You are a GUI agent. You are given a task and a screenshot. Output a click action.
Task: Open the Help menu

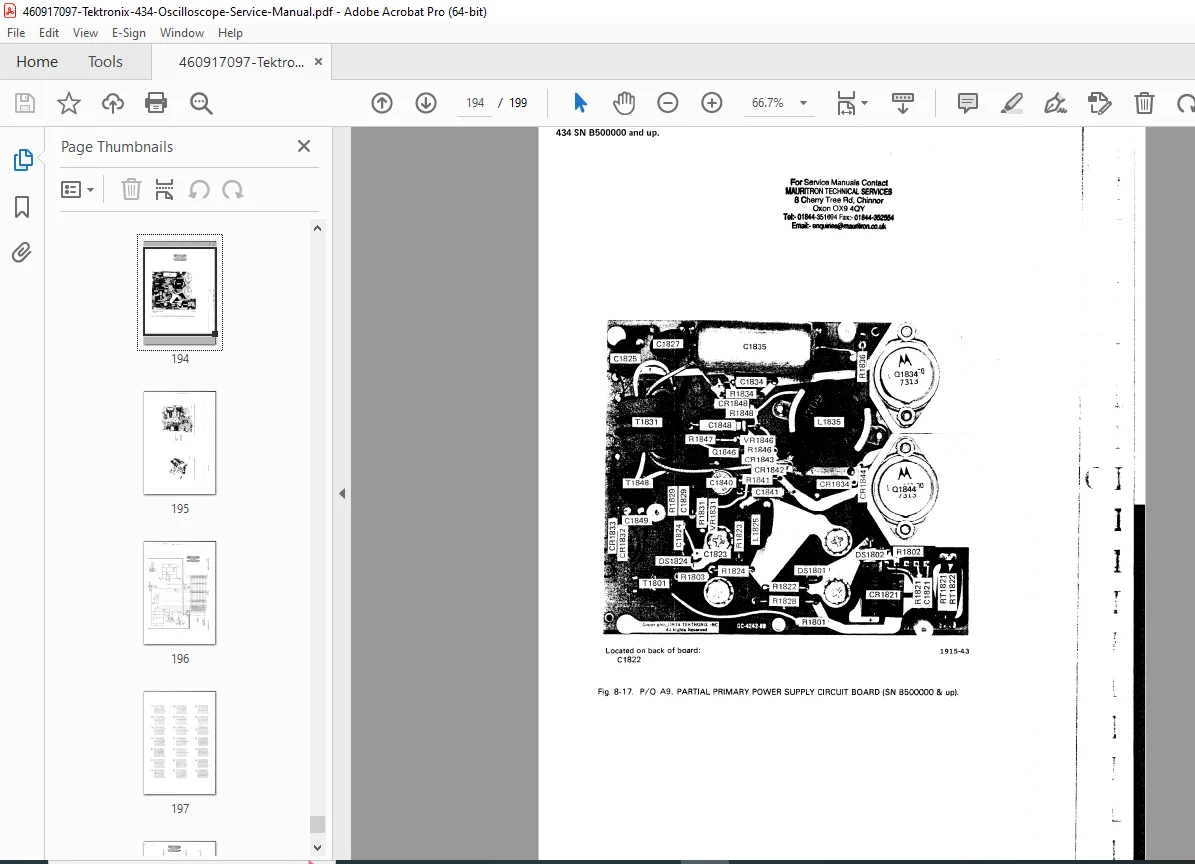(230, 33)
